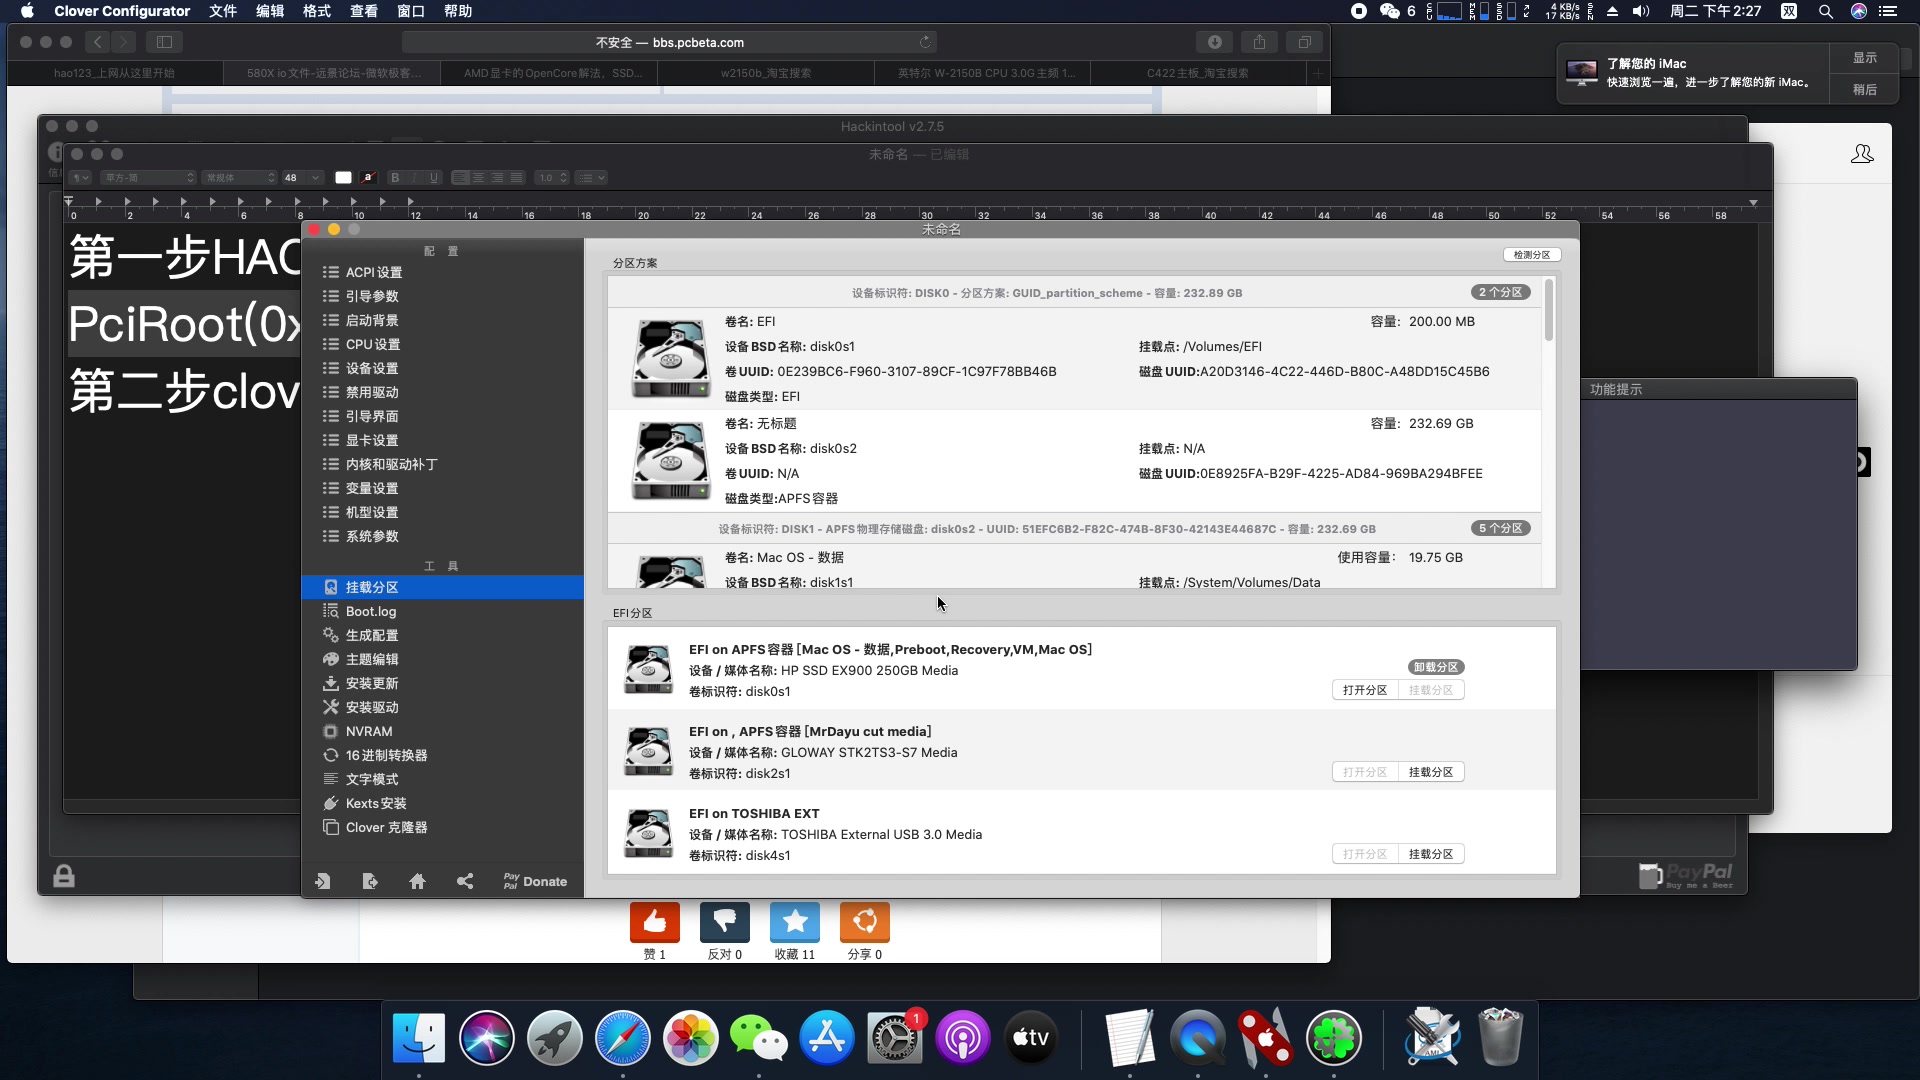1920x1080 pixels.
Task: Open System Preferences in the Dock
Action: coord(895,1038)
